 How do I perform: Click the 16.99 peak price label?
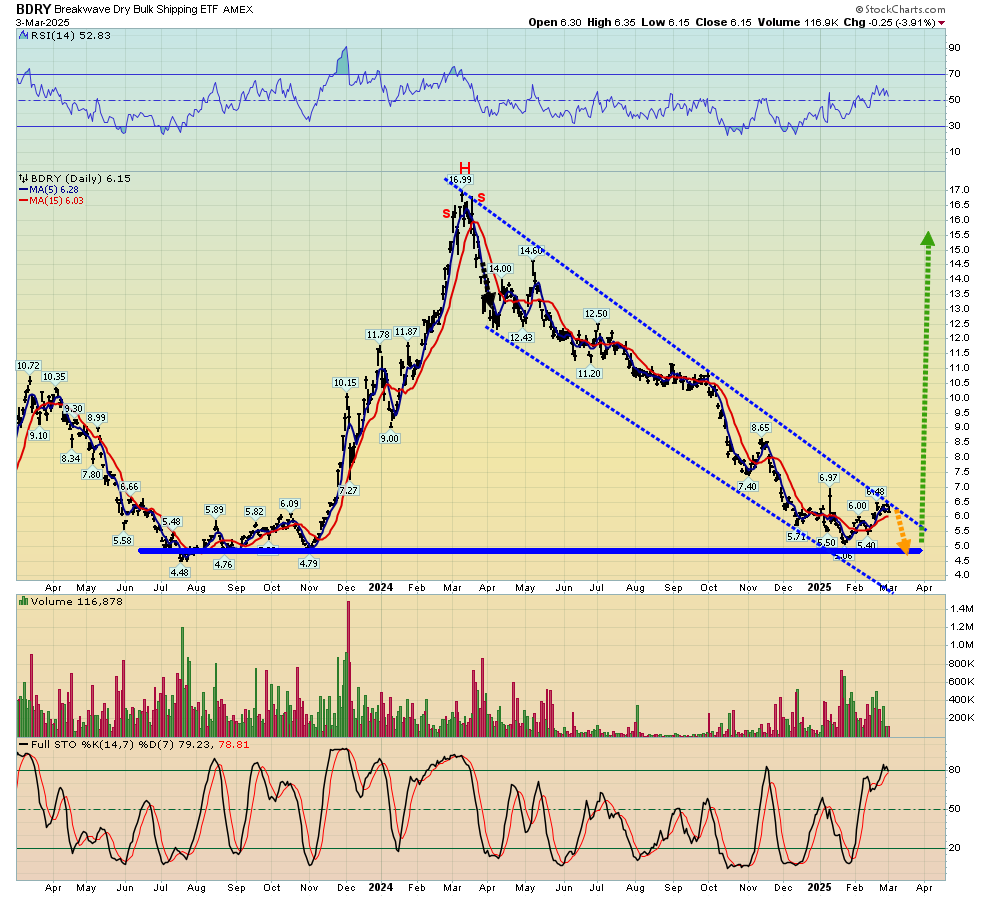coord(459,180)
